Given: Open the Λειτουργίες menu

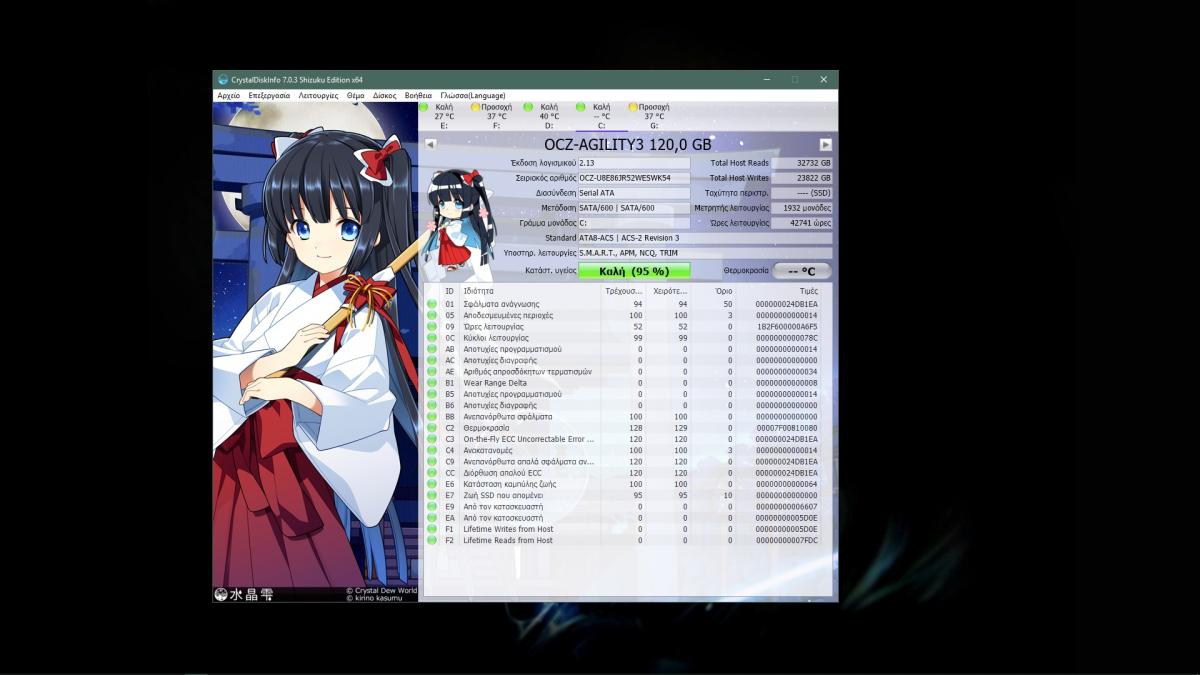Looking at the screenshot, I should [x=318, y=96].
